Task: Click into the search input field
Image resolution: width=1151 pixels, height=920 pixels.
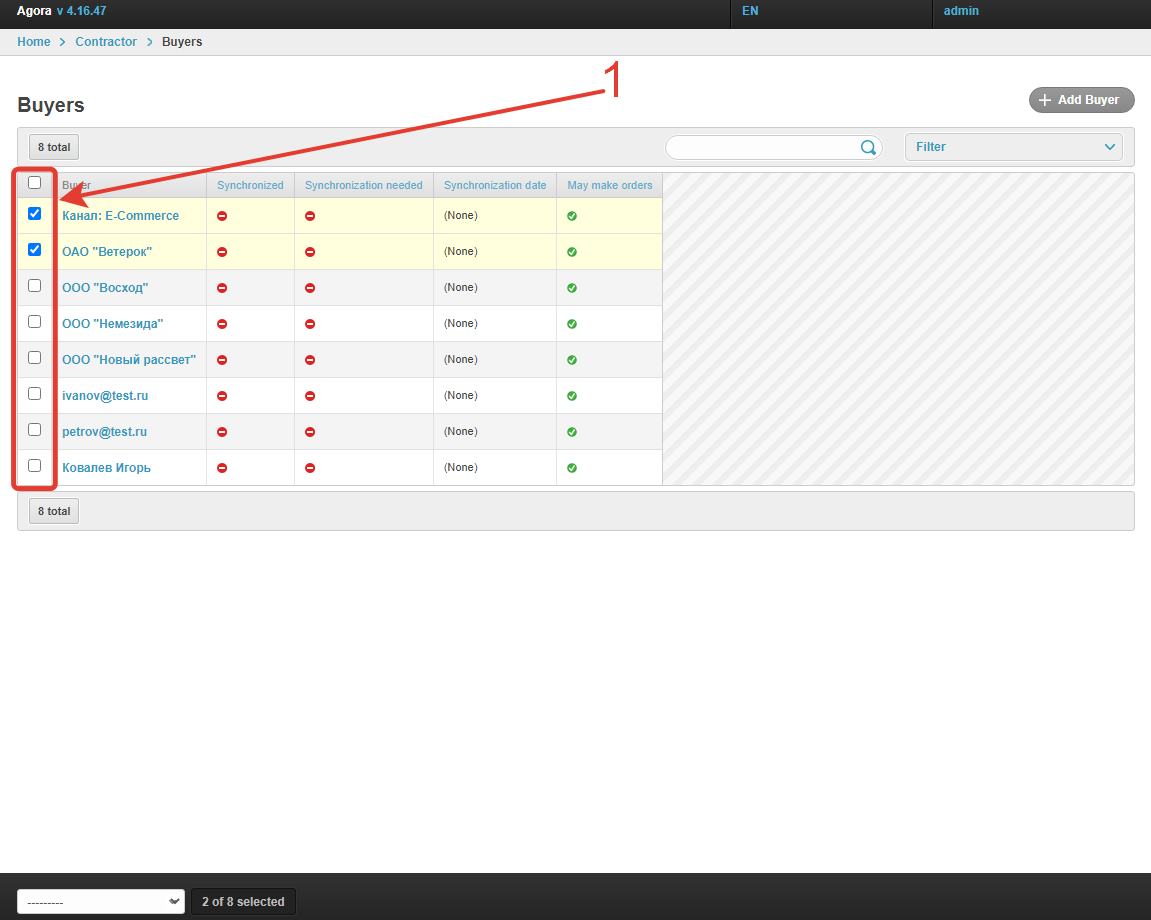Action: click(x=760, y=148)
